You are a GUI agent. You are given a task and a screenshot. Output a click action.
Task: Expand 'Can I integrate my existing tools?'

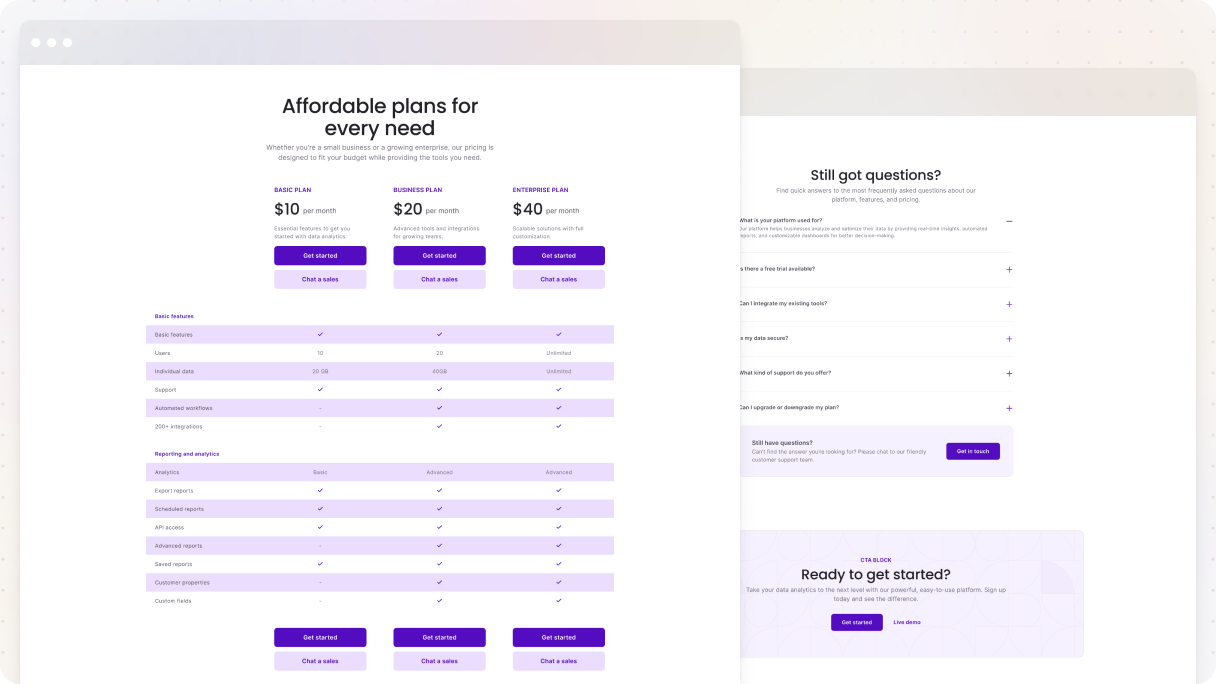pyautogui.click(x=1009, y=304)
